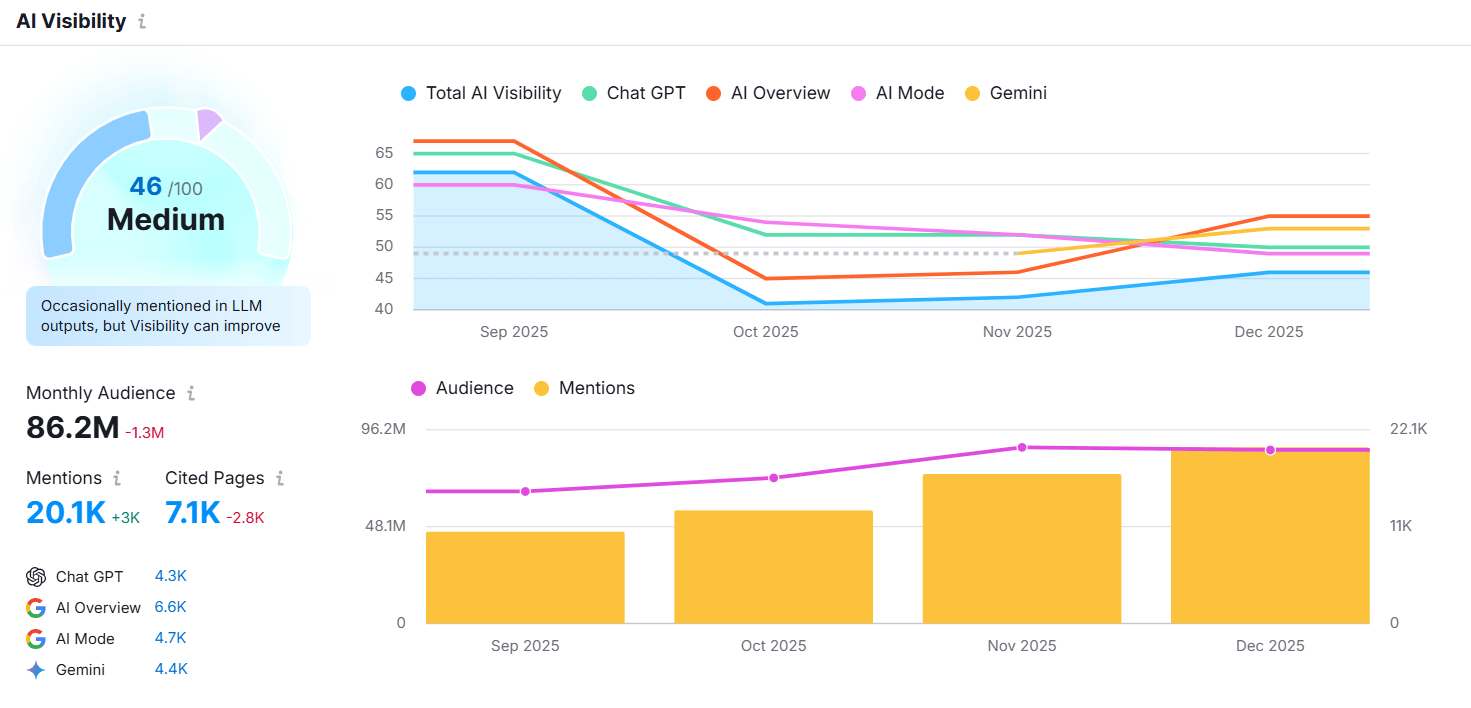Open the 4.3K Chat GPT mentions link
The height and width of the screenshot is (708, 1471).
(x=169, y=576)
